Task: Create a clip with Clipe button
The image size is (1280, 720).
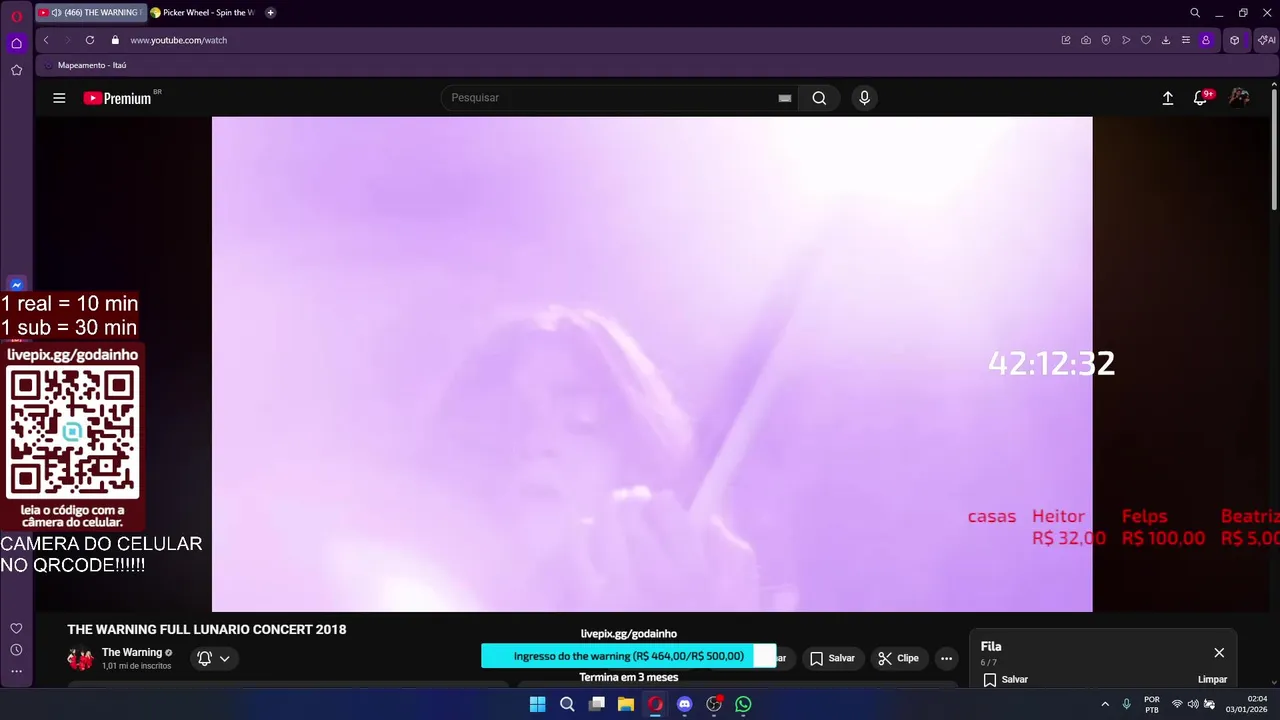Action: click(898, 658)
